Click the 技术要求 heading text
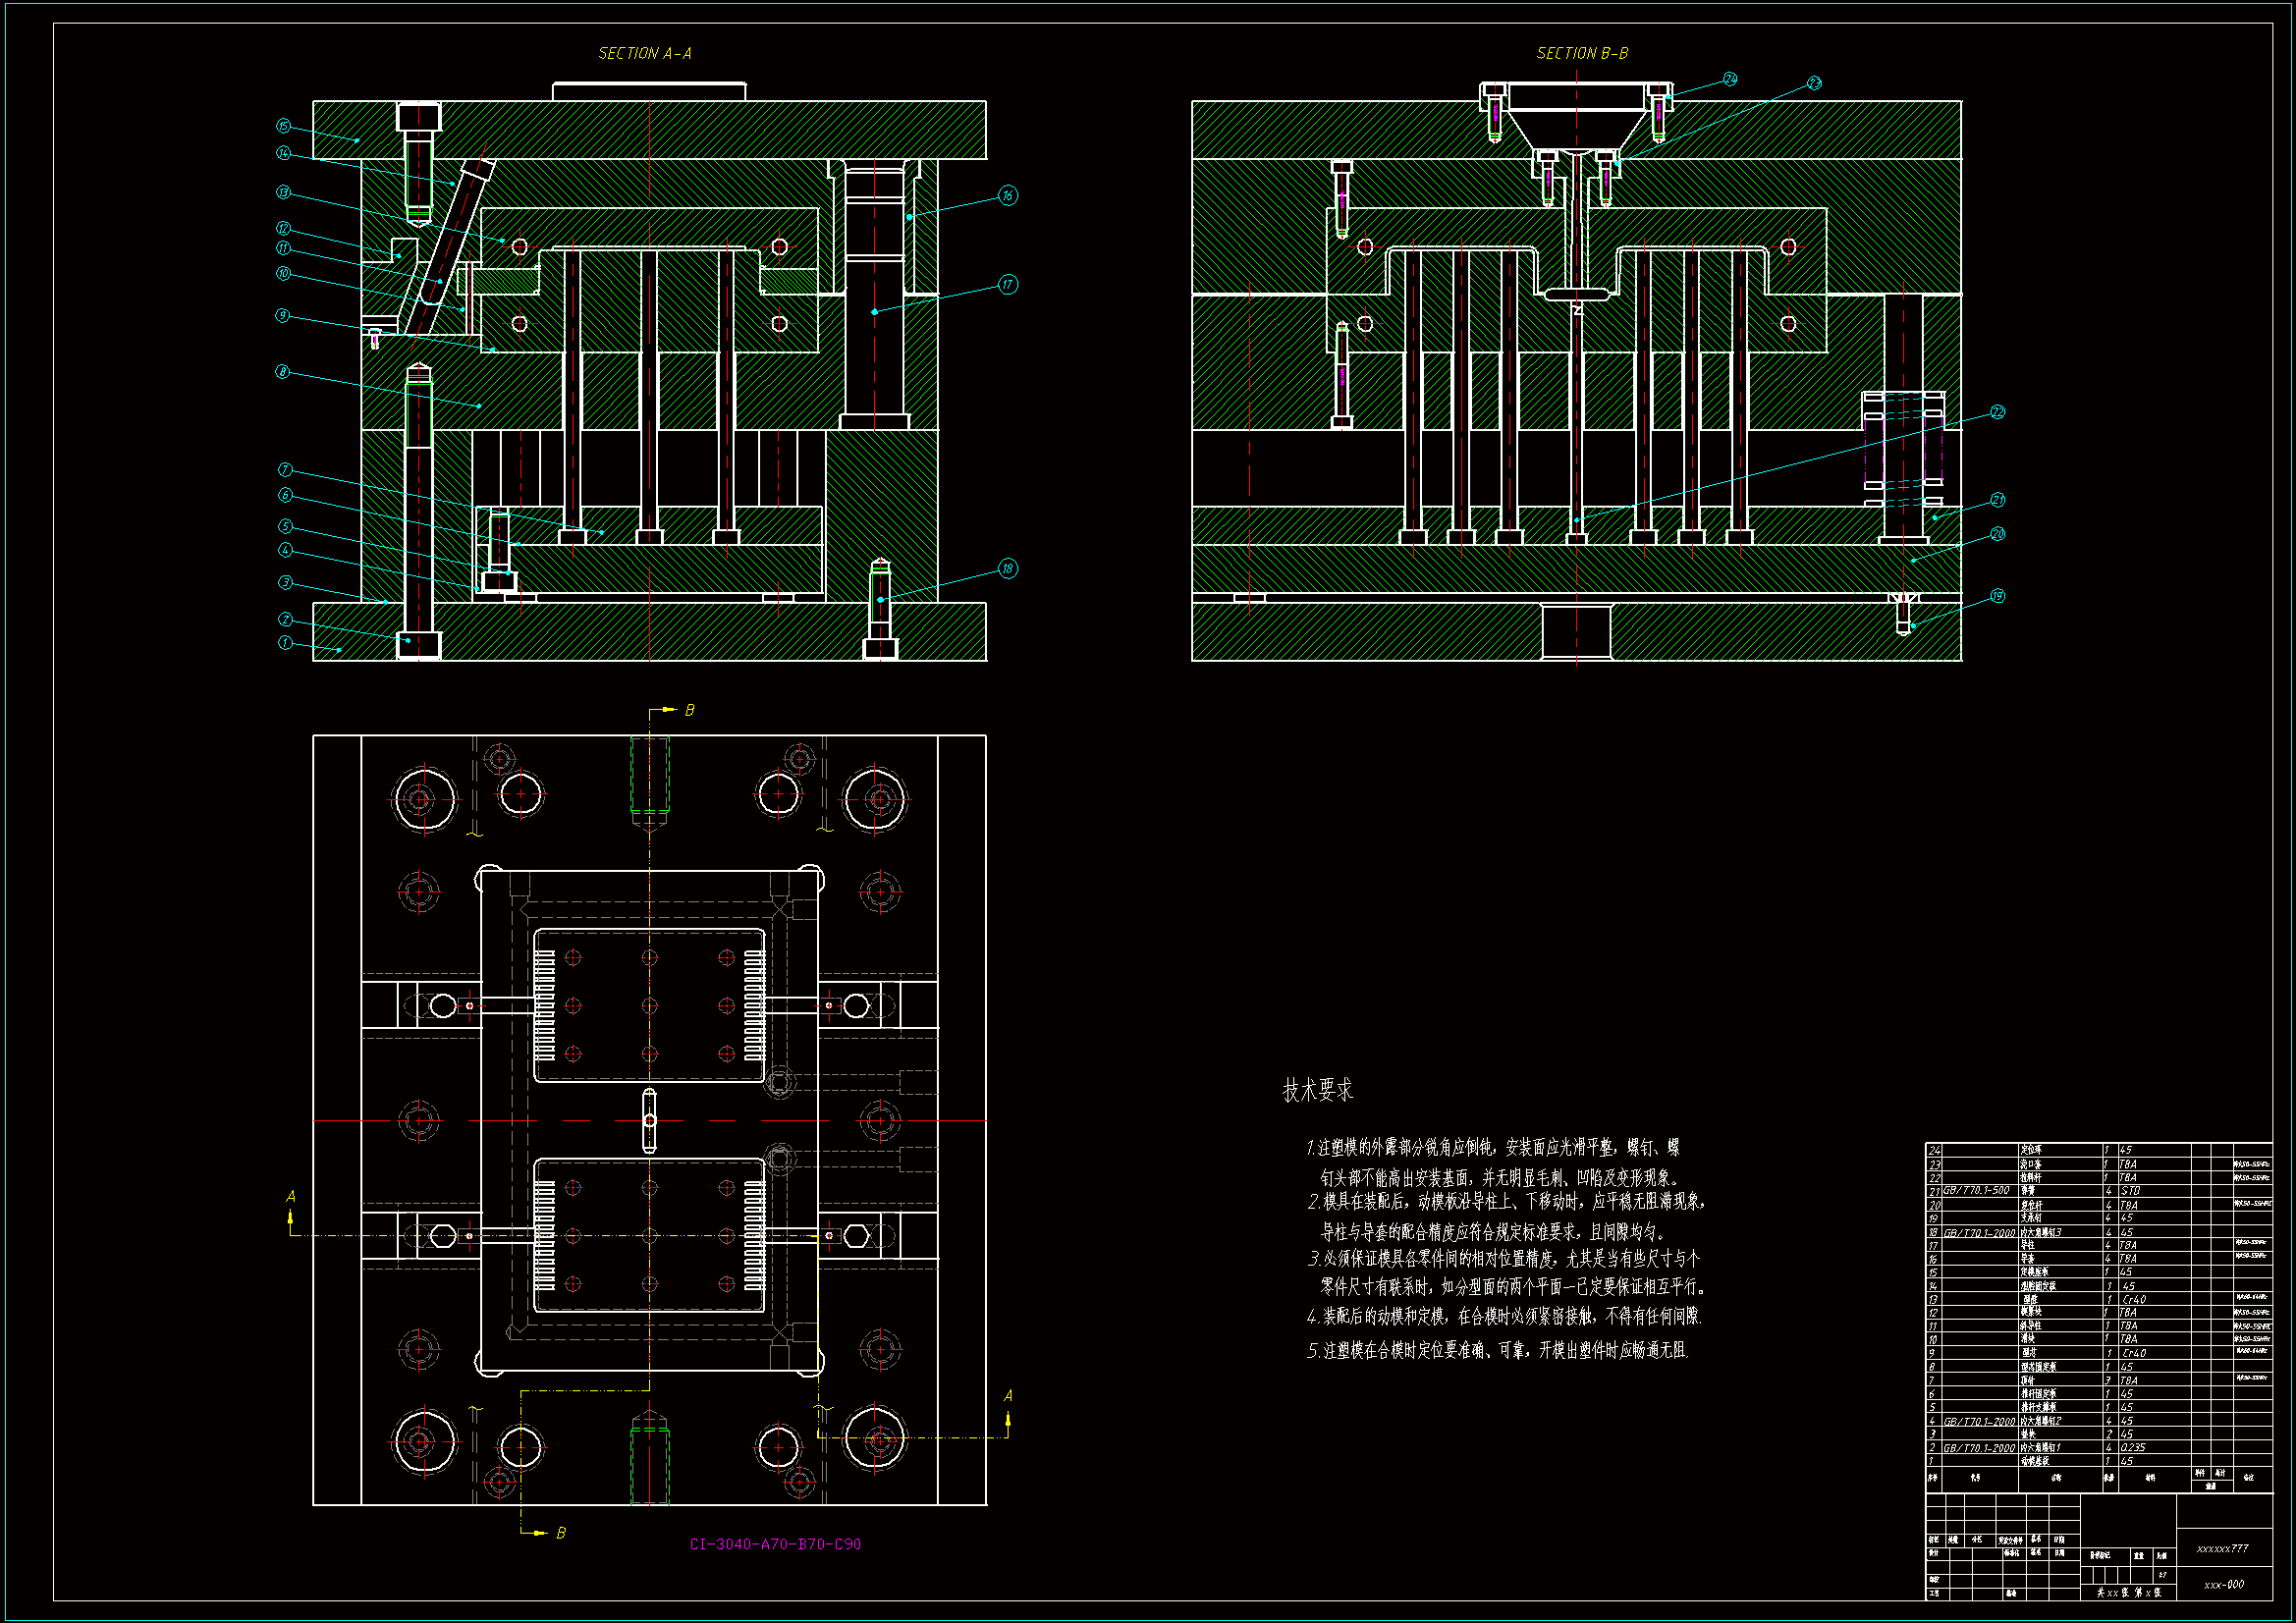Viewport: 2296px width, 1623px height. (x=1317, y=1090)
